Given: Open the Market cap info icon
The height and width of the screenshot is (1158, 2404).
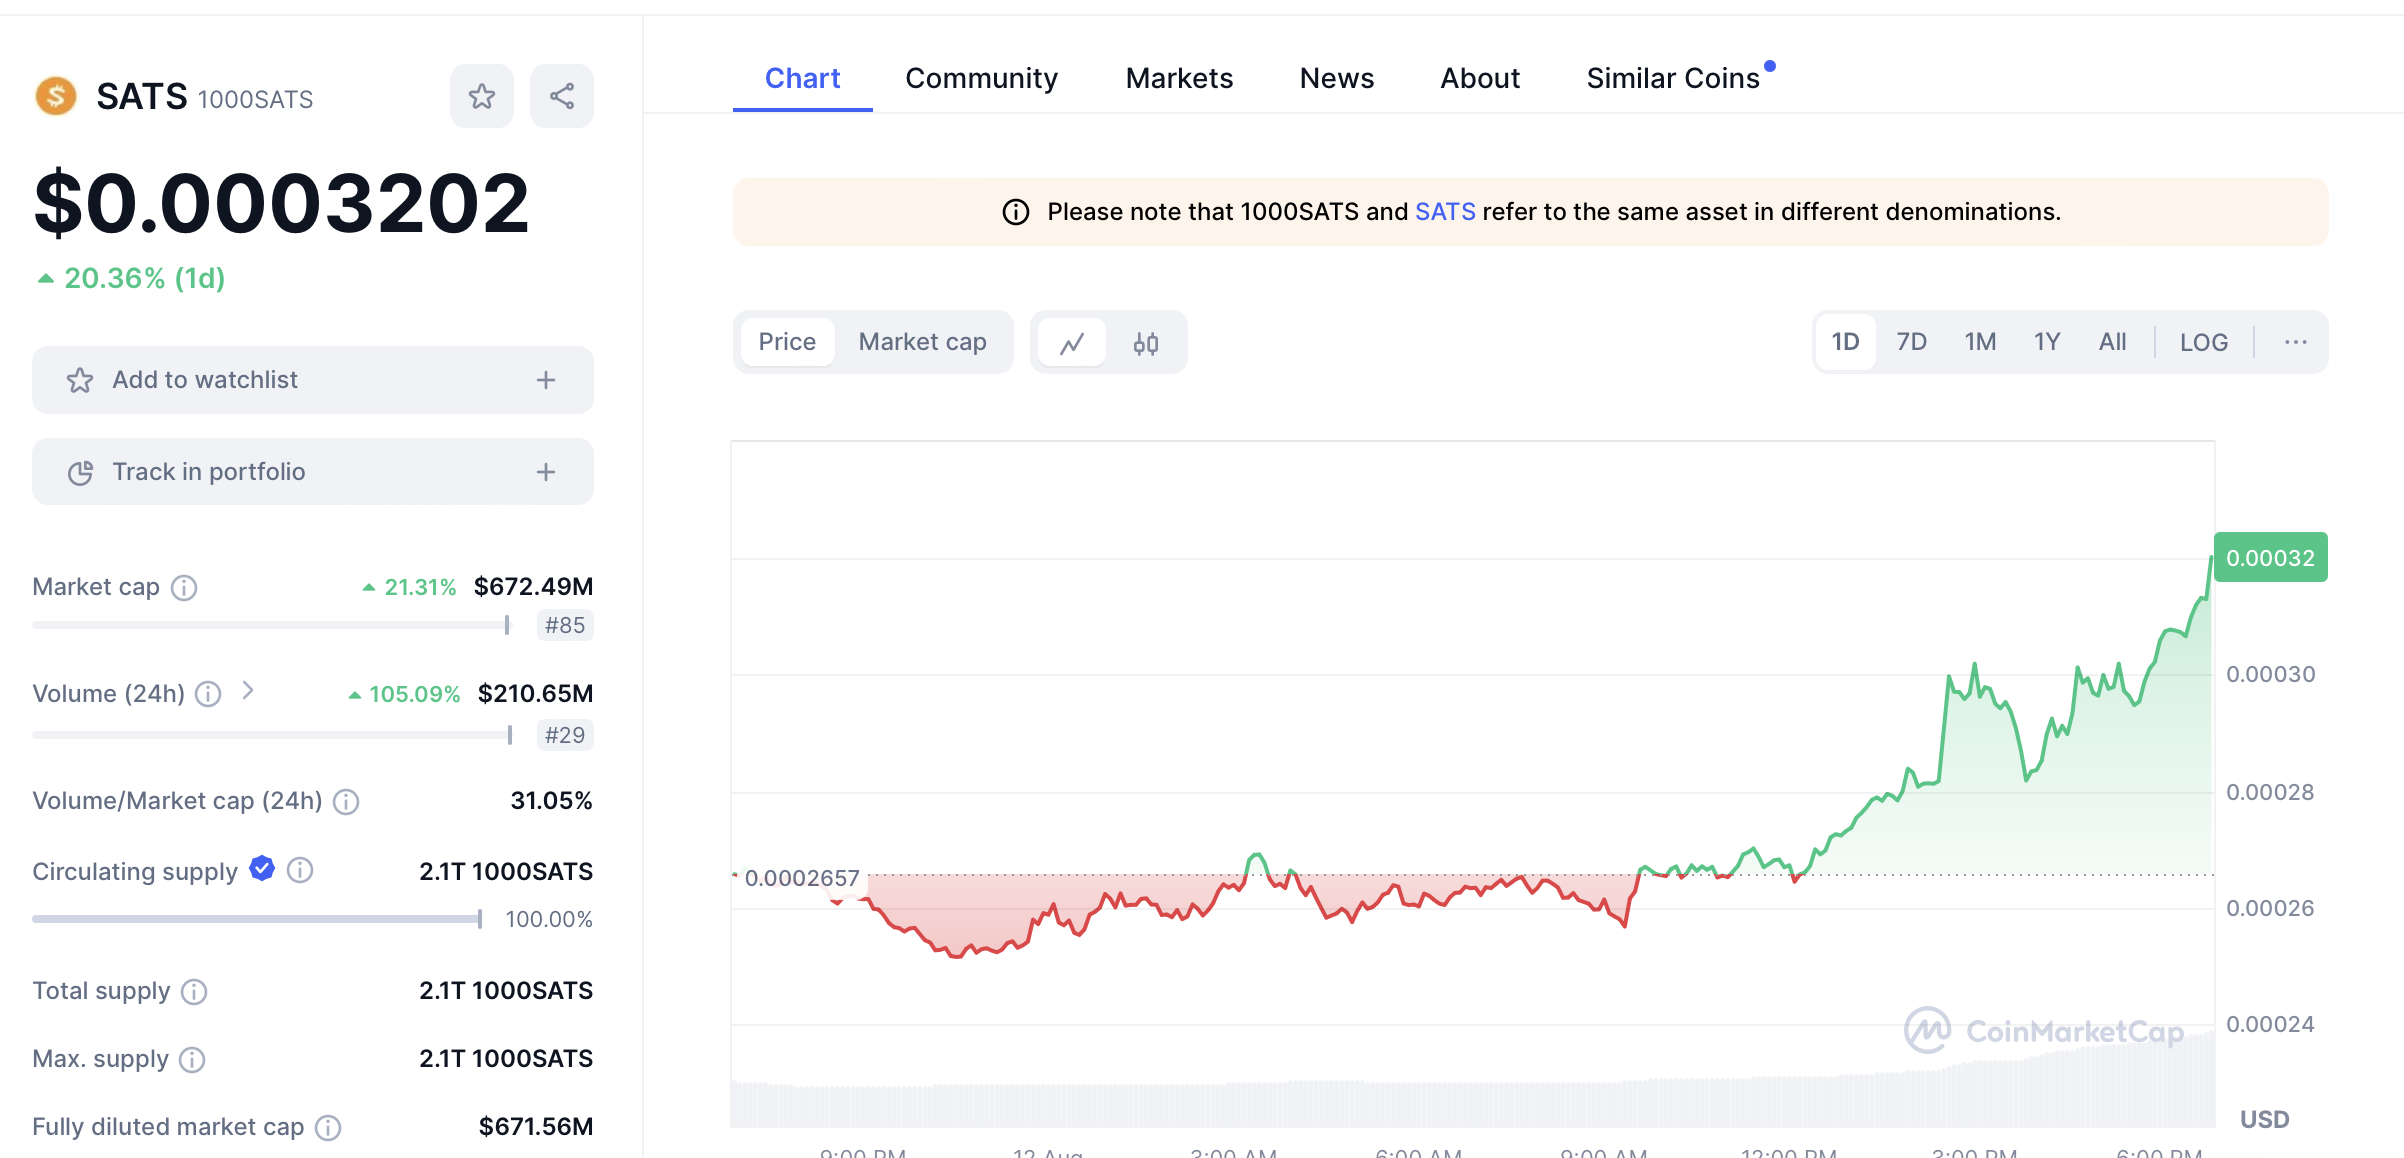Looking at the screenshot, I should pos(184,587).
